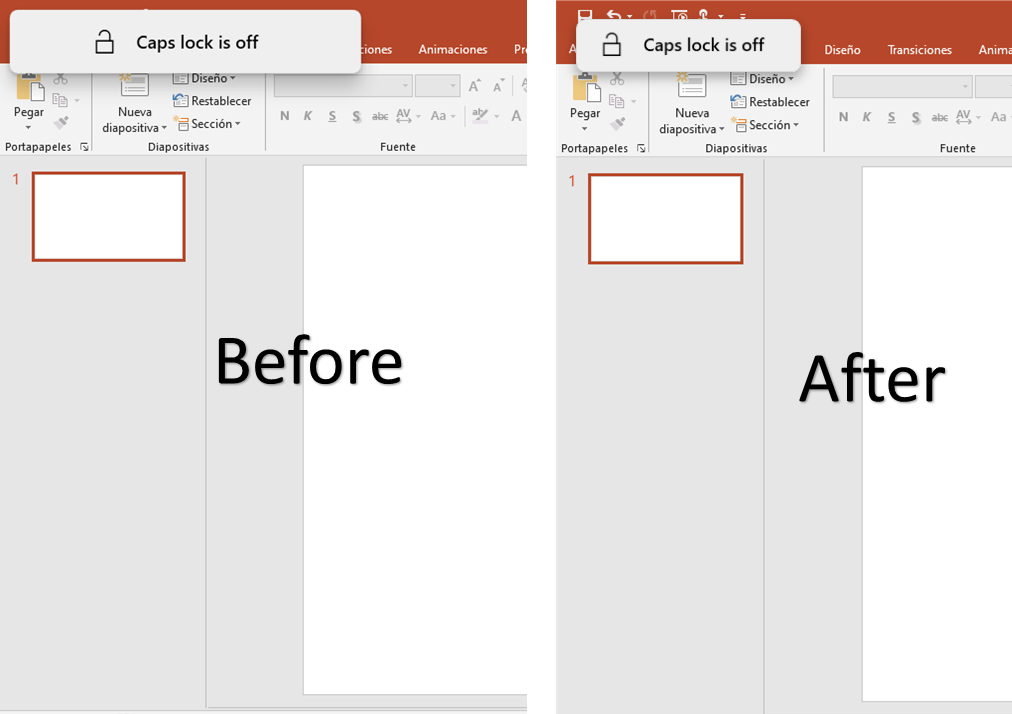Click the AV character spacing icon in After screenshot
1012x714 pixels.
[964, 117]
